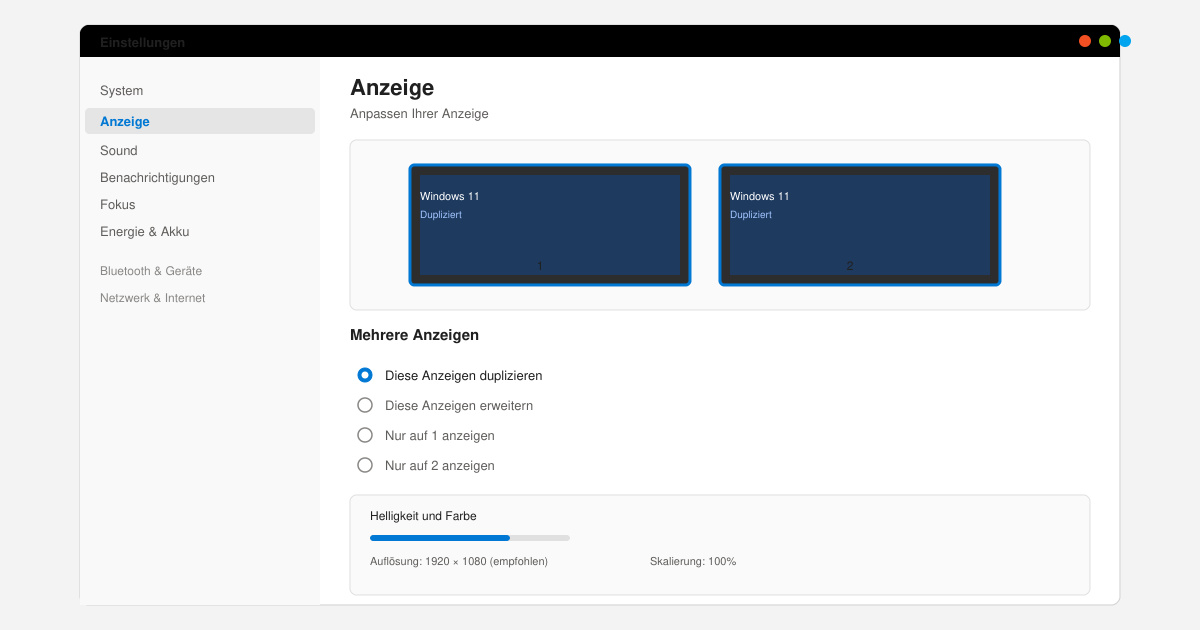Viewport: 1200px width, 630px height.
Task: Select Anzeige in the sidebar
Action: (200, 121)
